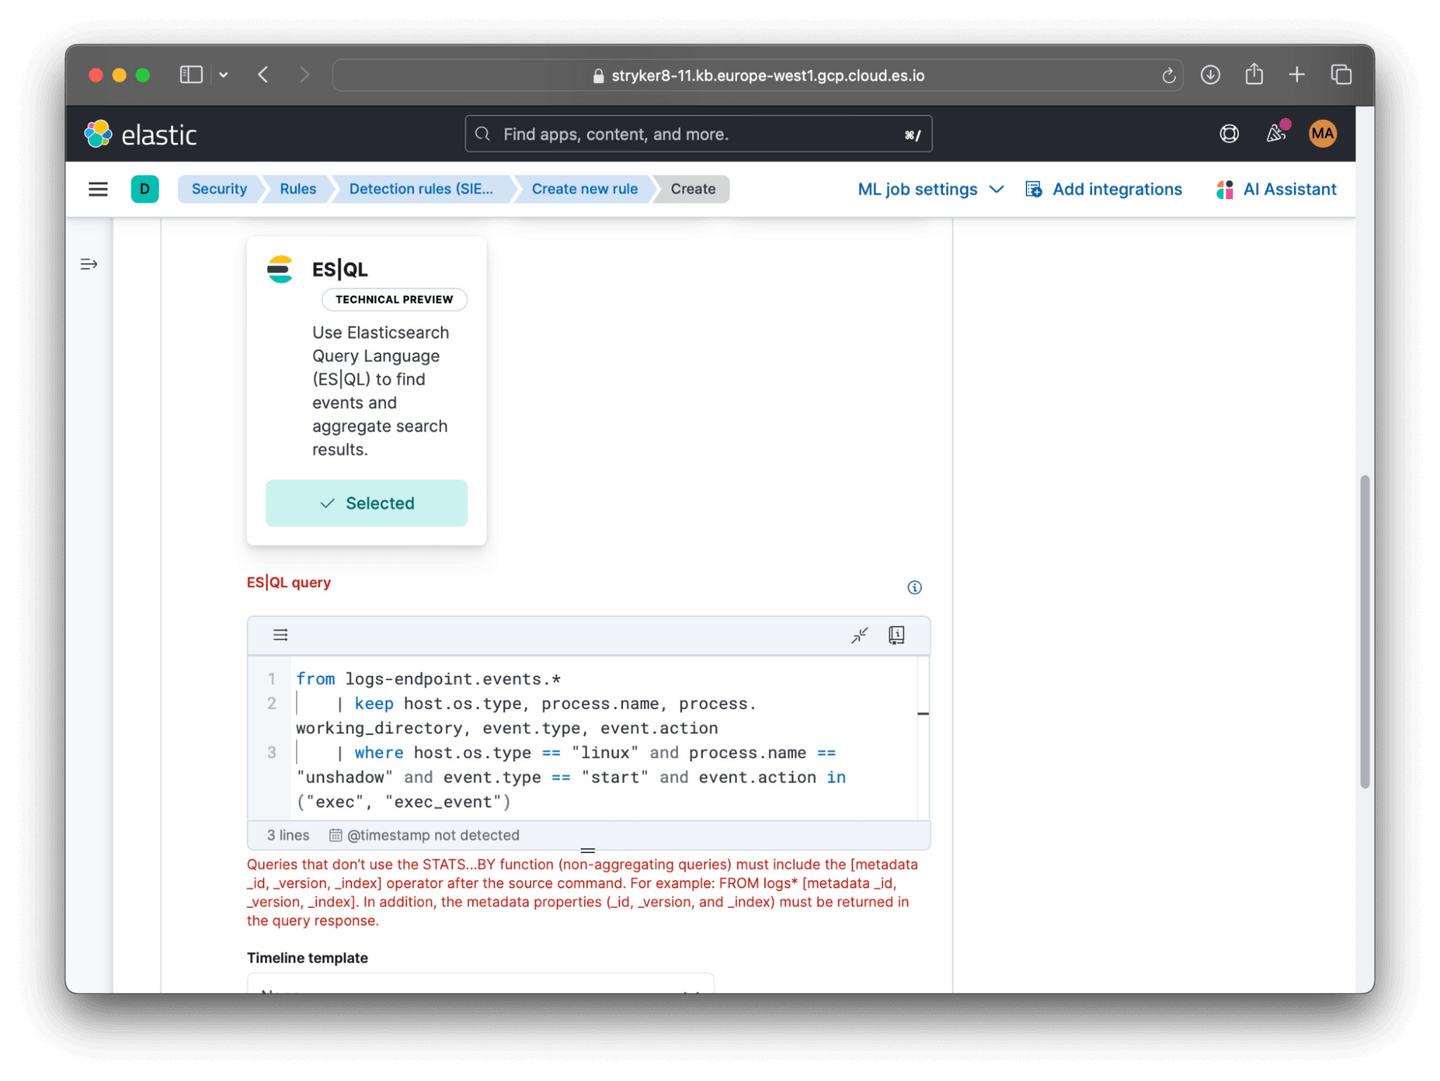Open the help menu lifebuoy icon
Screen dimensions: 1440x1081
(x=1229, y=134)
